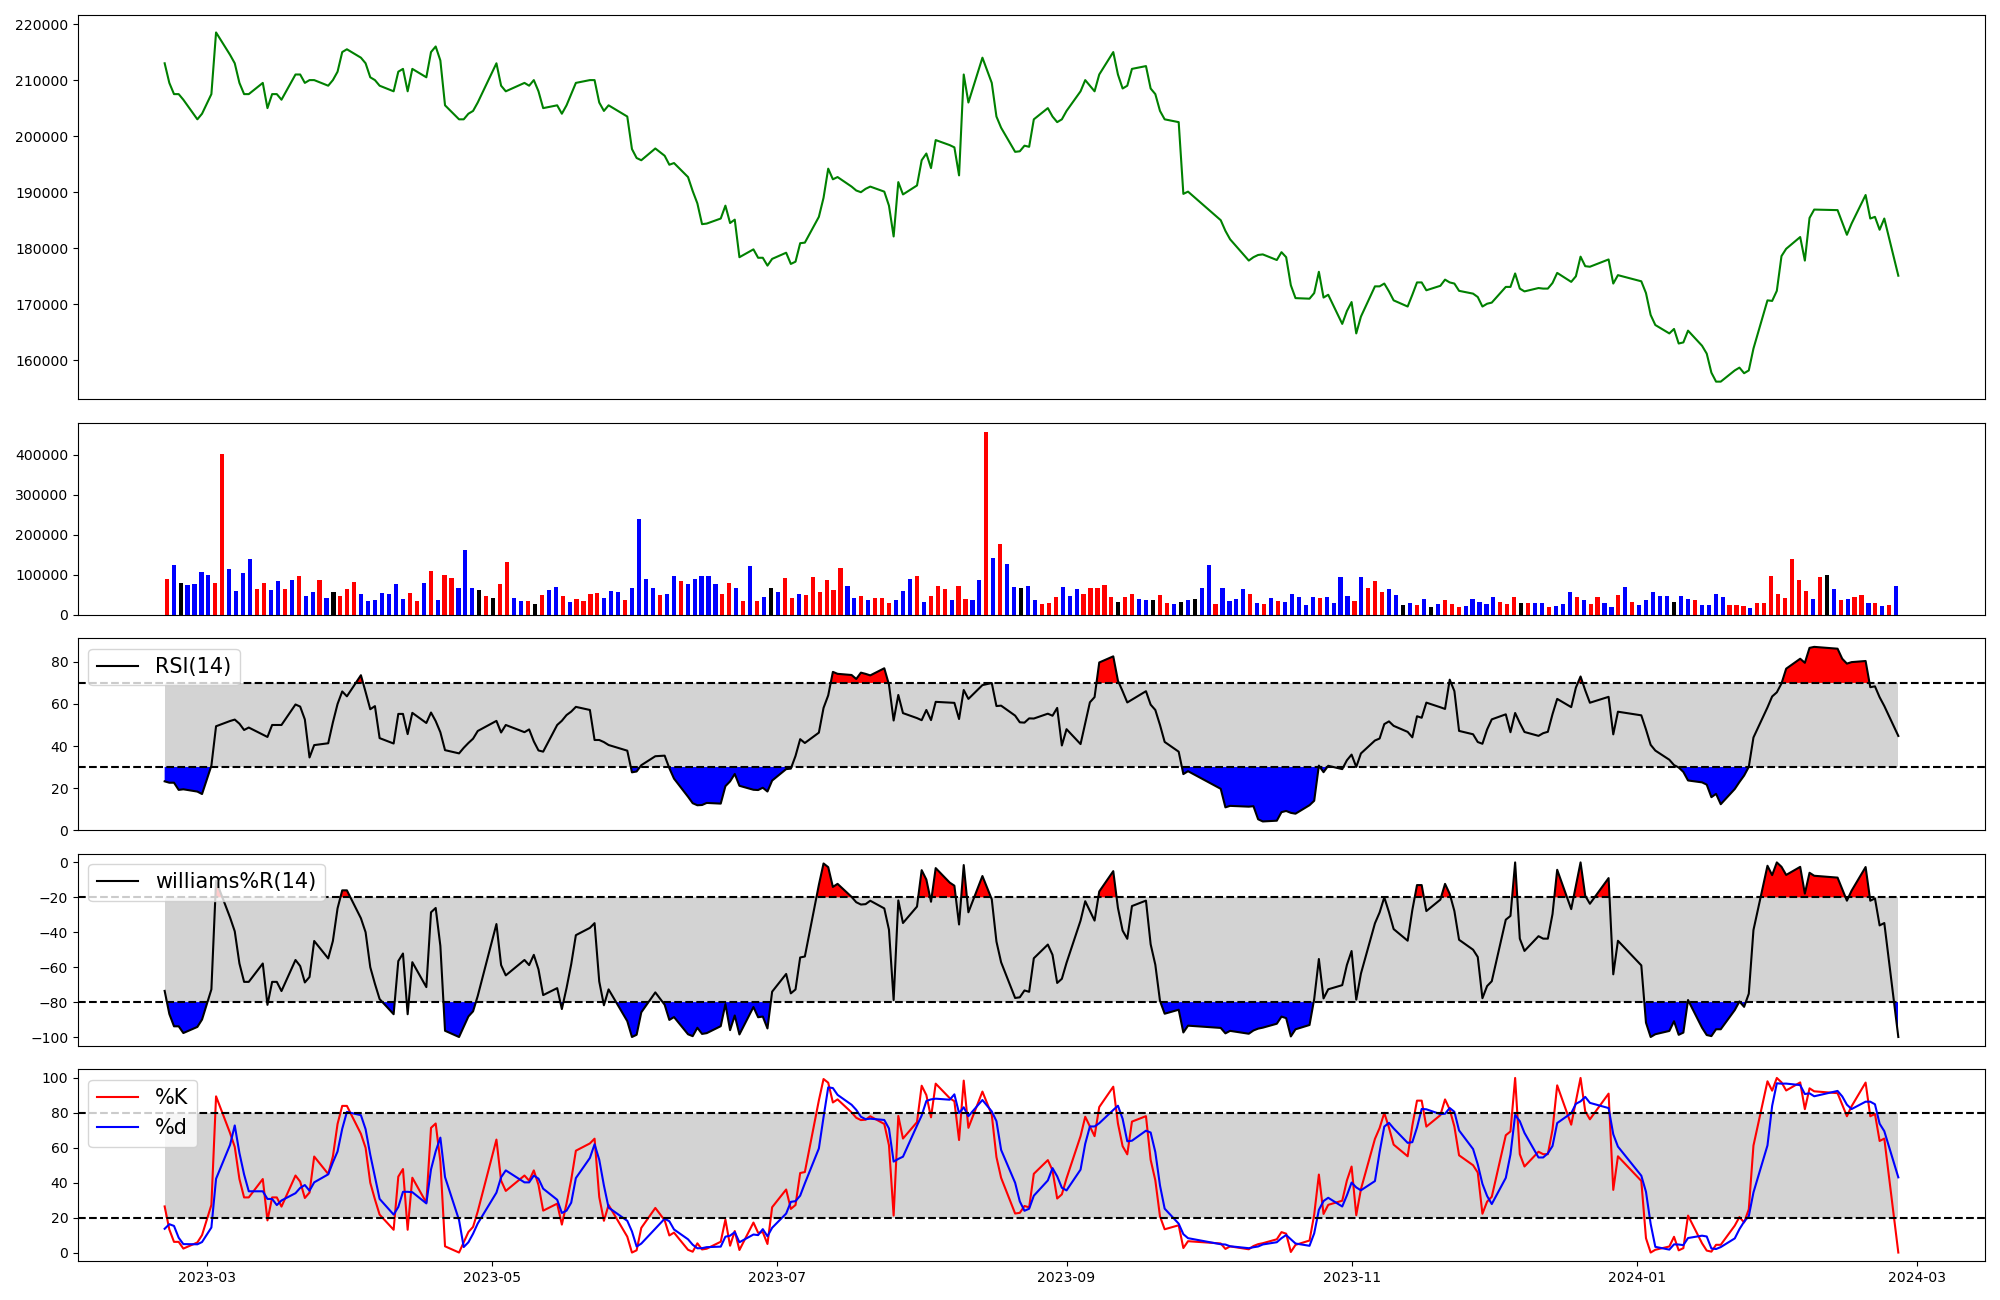The image size is (2000, 1300).
Task: Click the RSI(14) legend label
Action: pos(192,666)
